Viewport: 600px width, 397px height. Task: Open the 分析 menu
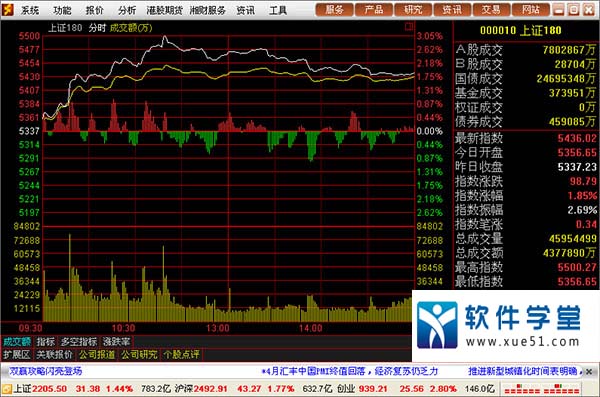(x=127, y=10)
